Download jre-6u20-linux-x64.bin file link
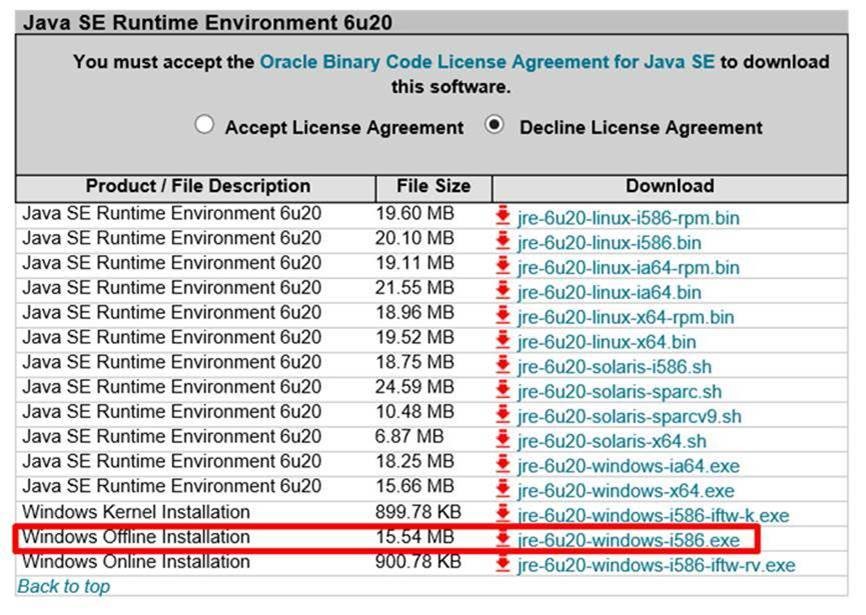The image size is (866, 615). [x=607, y=342]
